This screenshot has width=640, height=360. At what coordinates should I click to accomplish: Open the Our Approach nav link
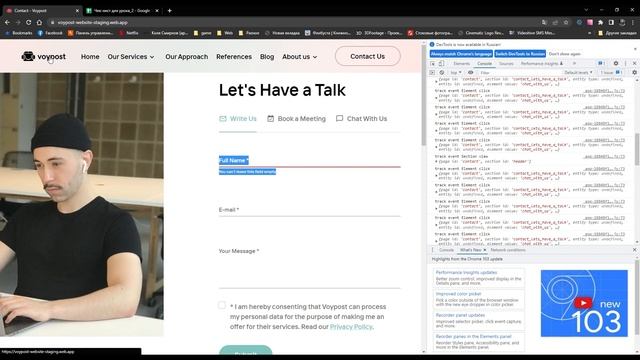(x=187, y=57)
